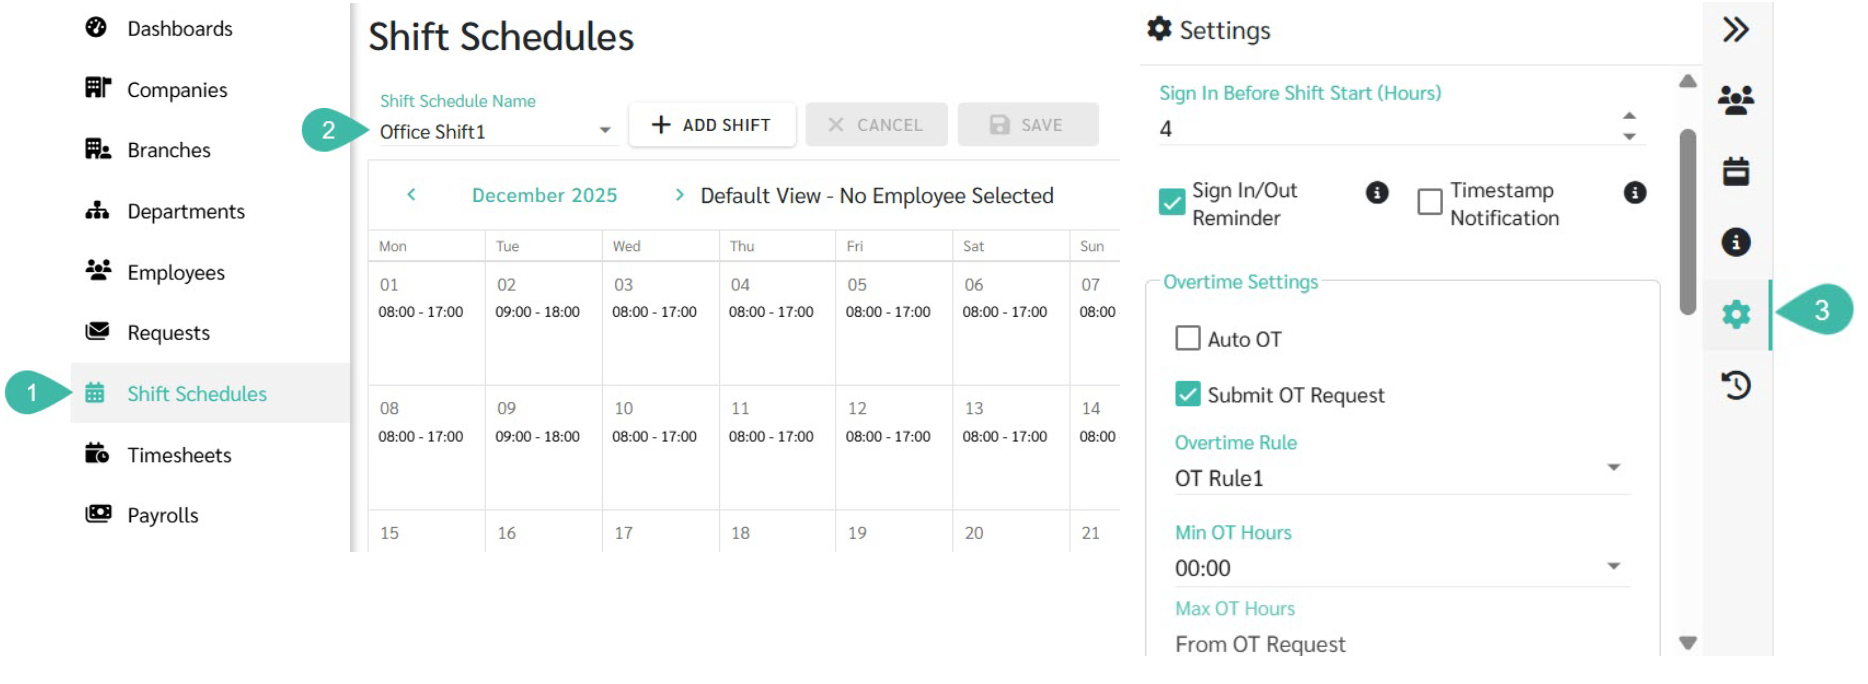Go to previous month with left chevron

click(x=411, y=195)
